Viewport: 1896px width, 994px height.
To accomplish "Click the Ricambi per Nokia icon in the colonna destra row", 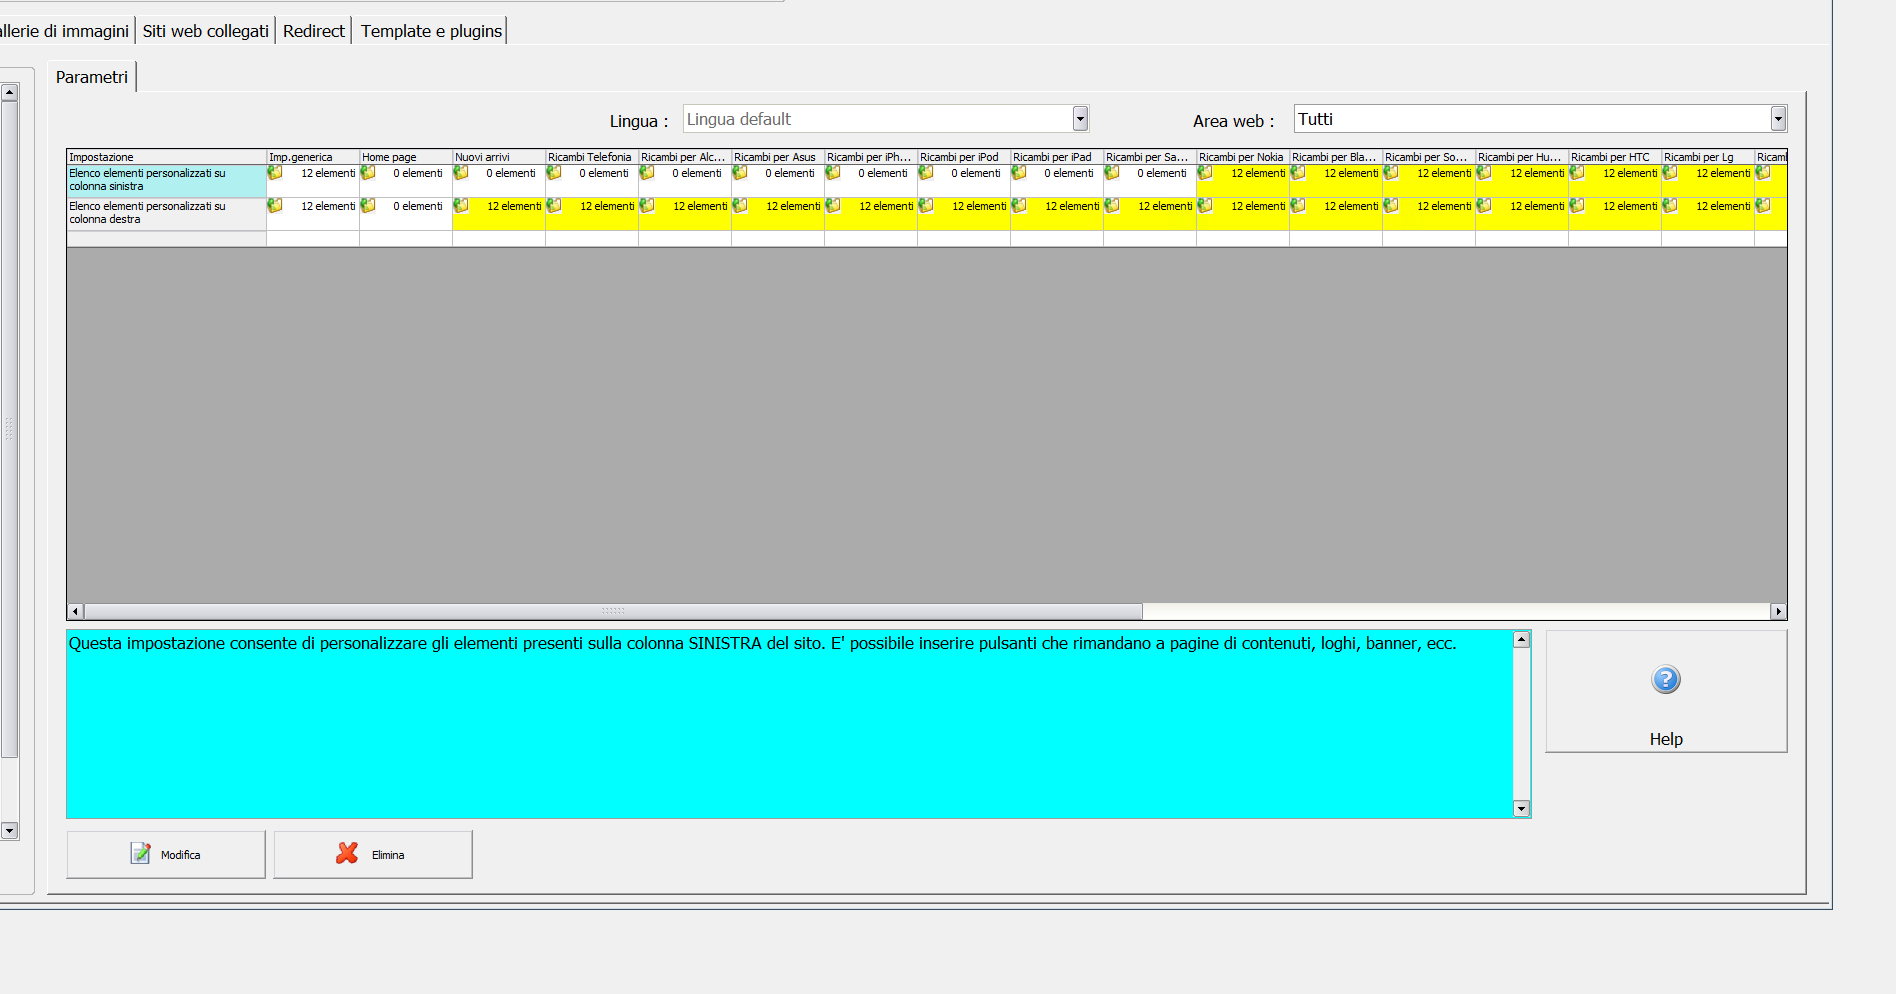I will coord(1205,206).
